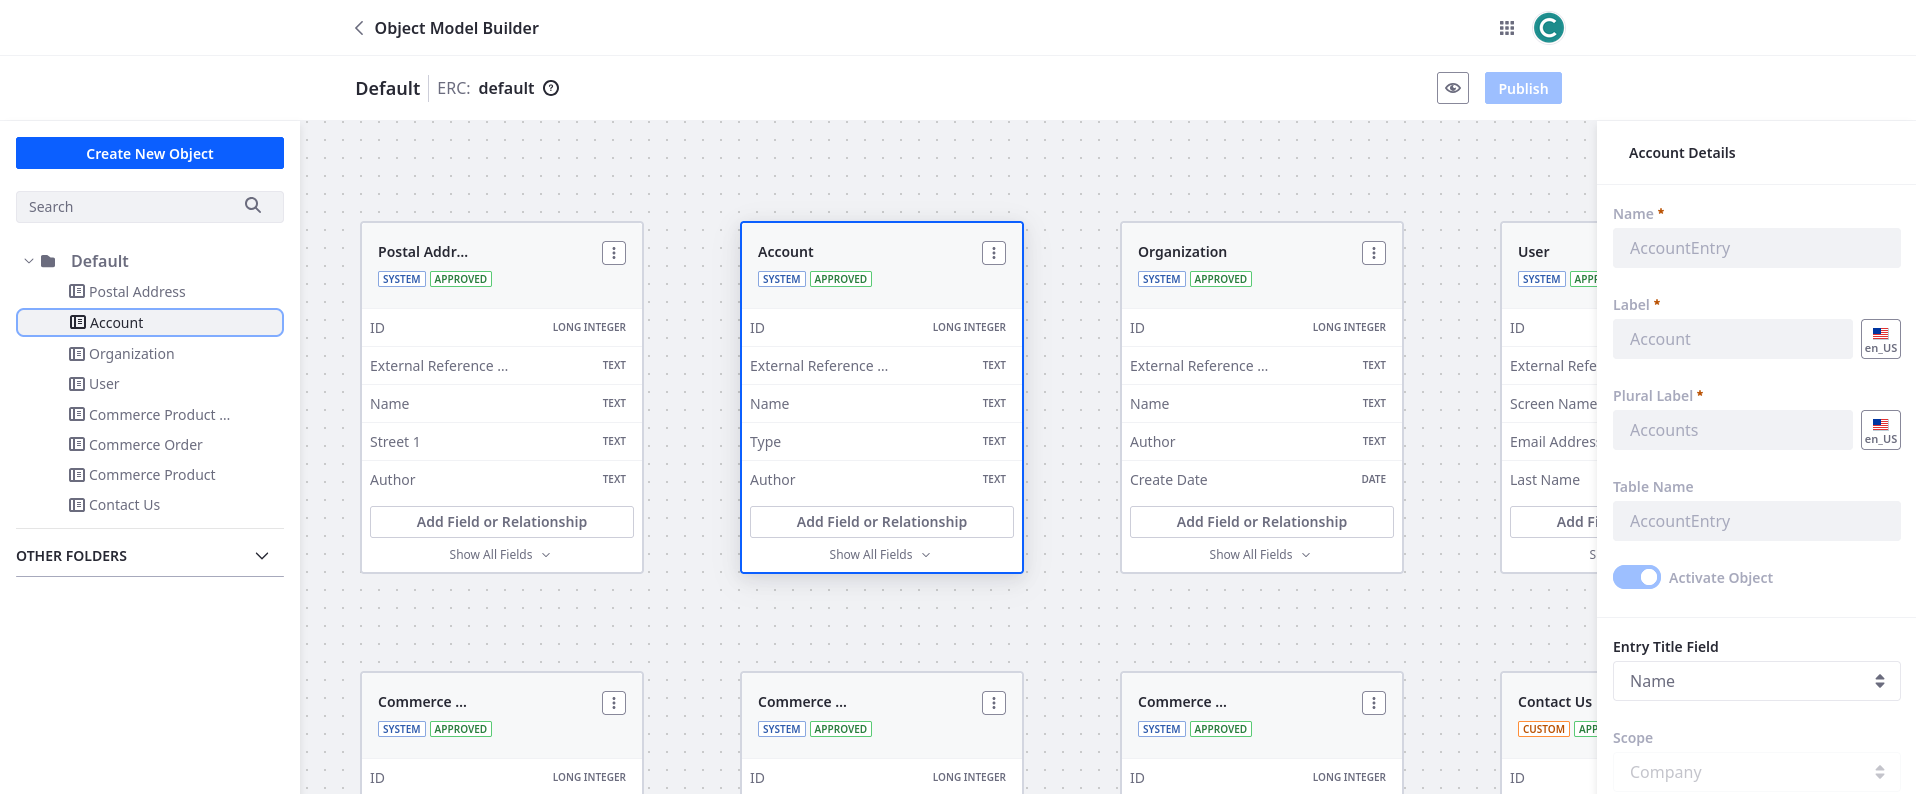This screenshot has width=1916, height=794.
Task: Click the ERC help question mark icon
Action: (x=551, y=88)
